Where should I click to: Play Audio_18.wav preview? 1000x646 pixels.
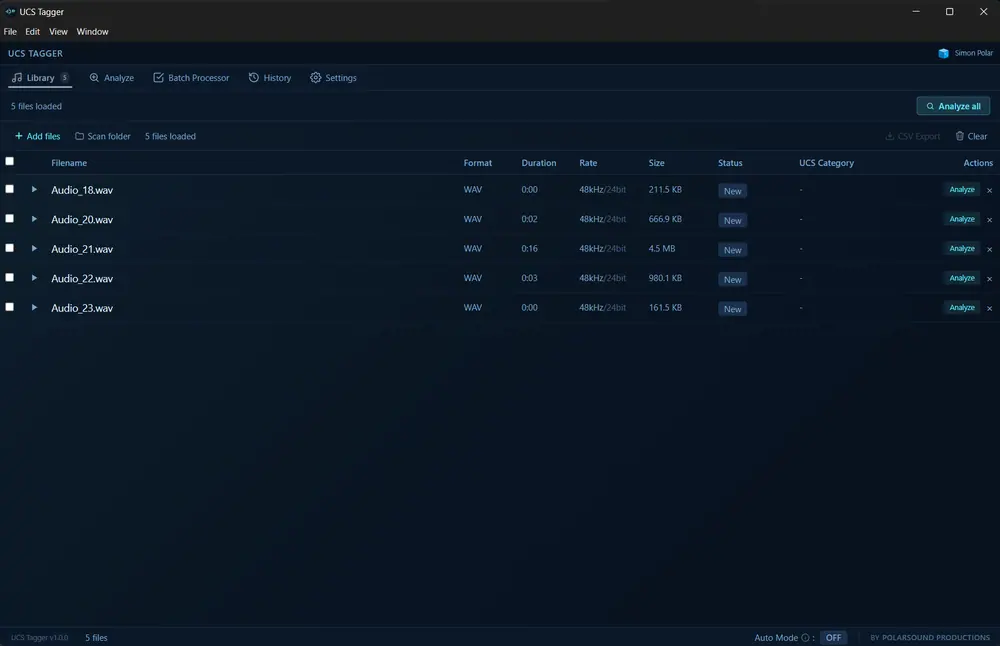pyautogui.click(x=34, y=189)
